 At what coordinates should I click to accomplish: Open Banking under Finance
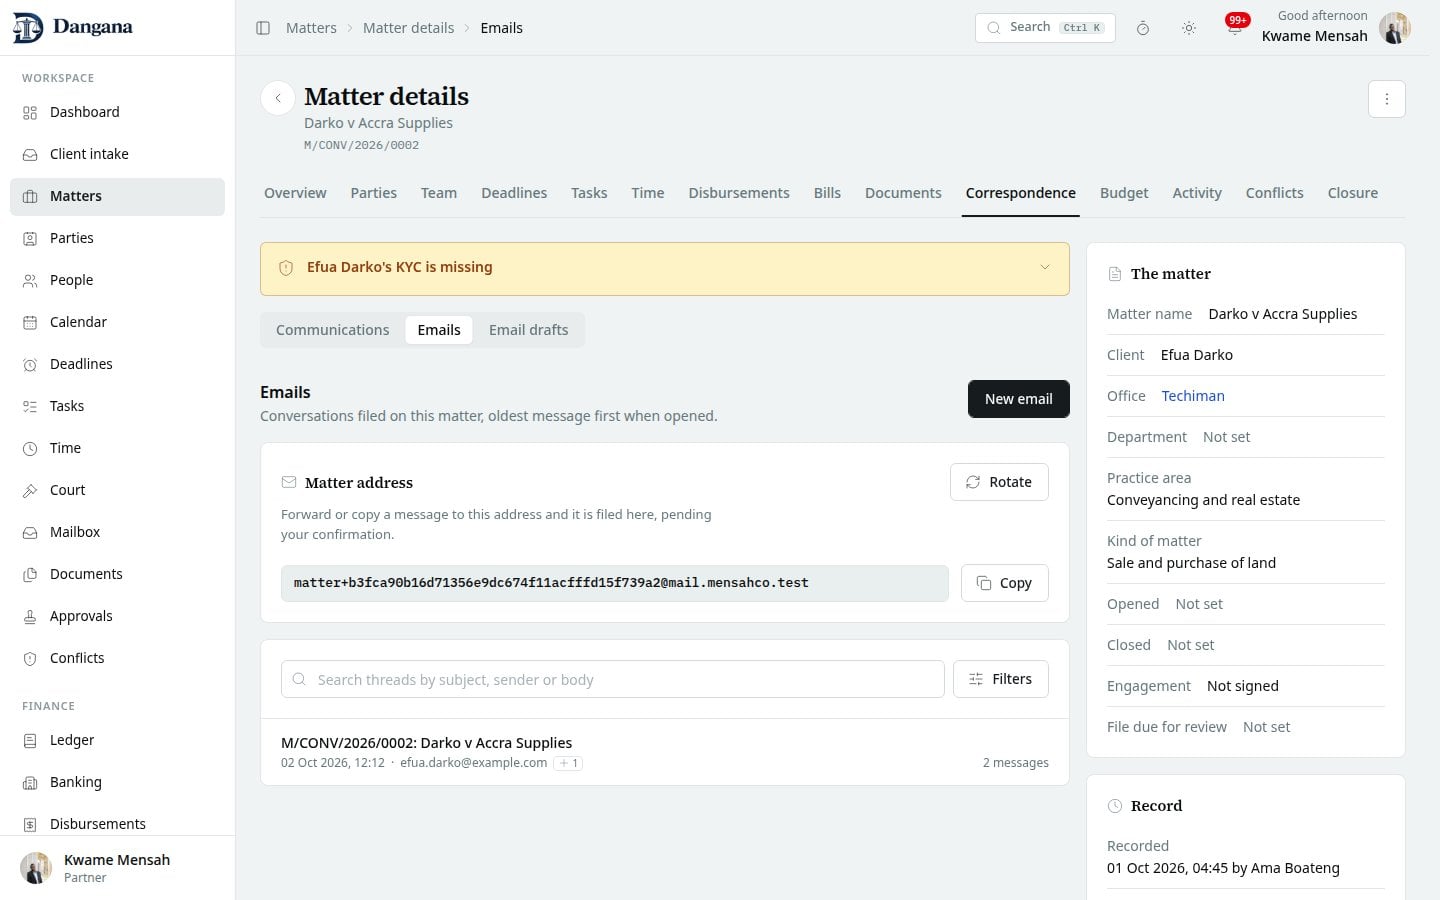point(117,782)
